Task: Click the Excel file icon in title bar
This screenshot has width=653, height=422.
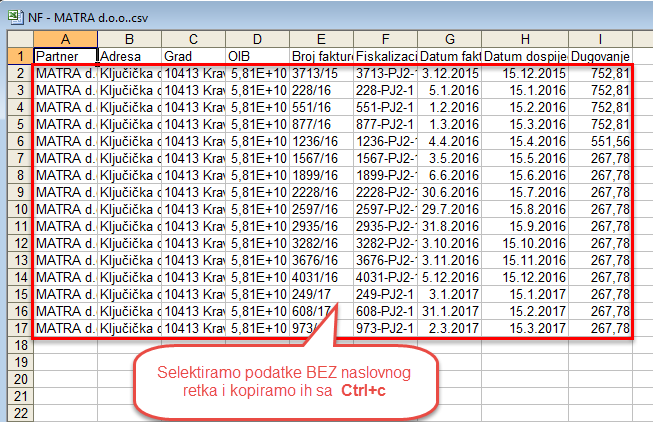Action: pyautogui.click(x=15, y=17)
